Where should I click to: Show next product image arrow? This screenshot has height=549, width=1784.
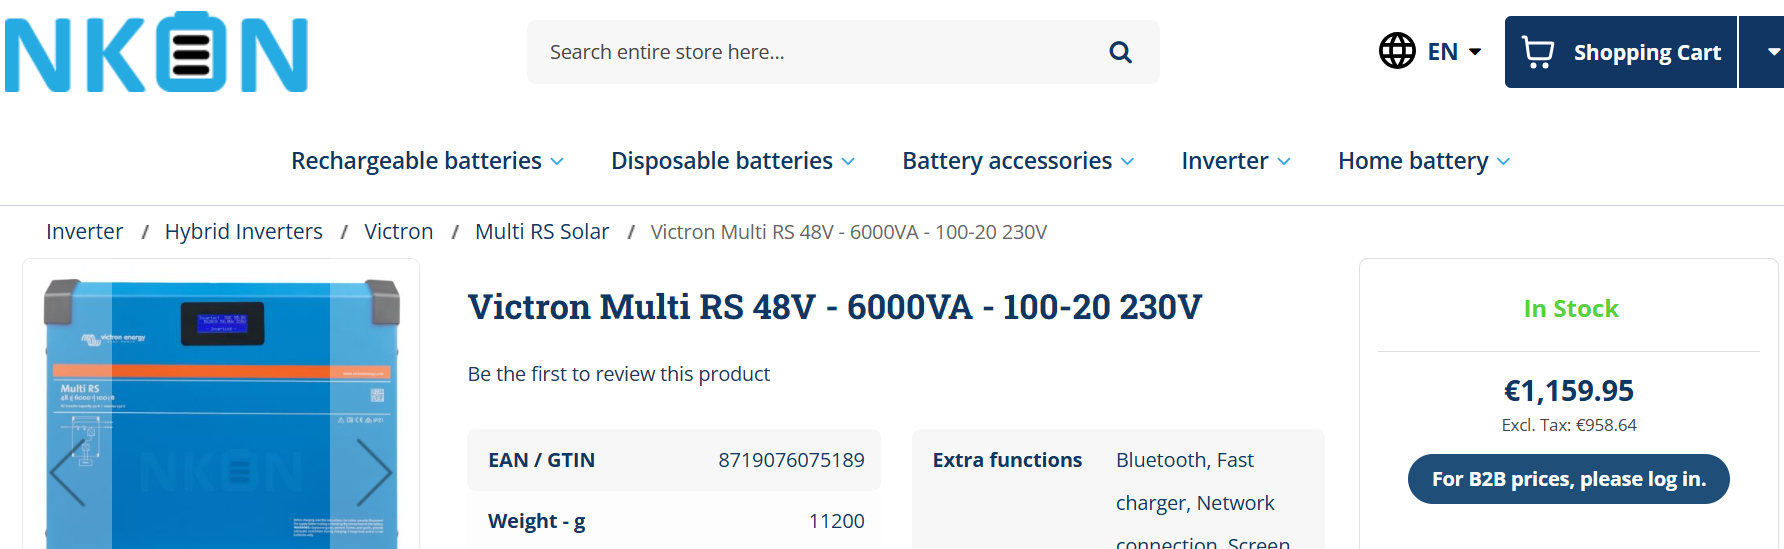pos(373,471)
